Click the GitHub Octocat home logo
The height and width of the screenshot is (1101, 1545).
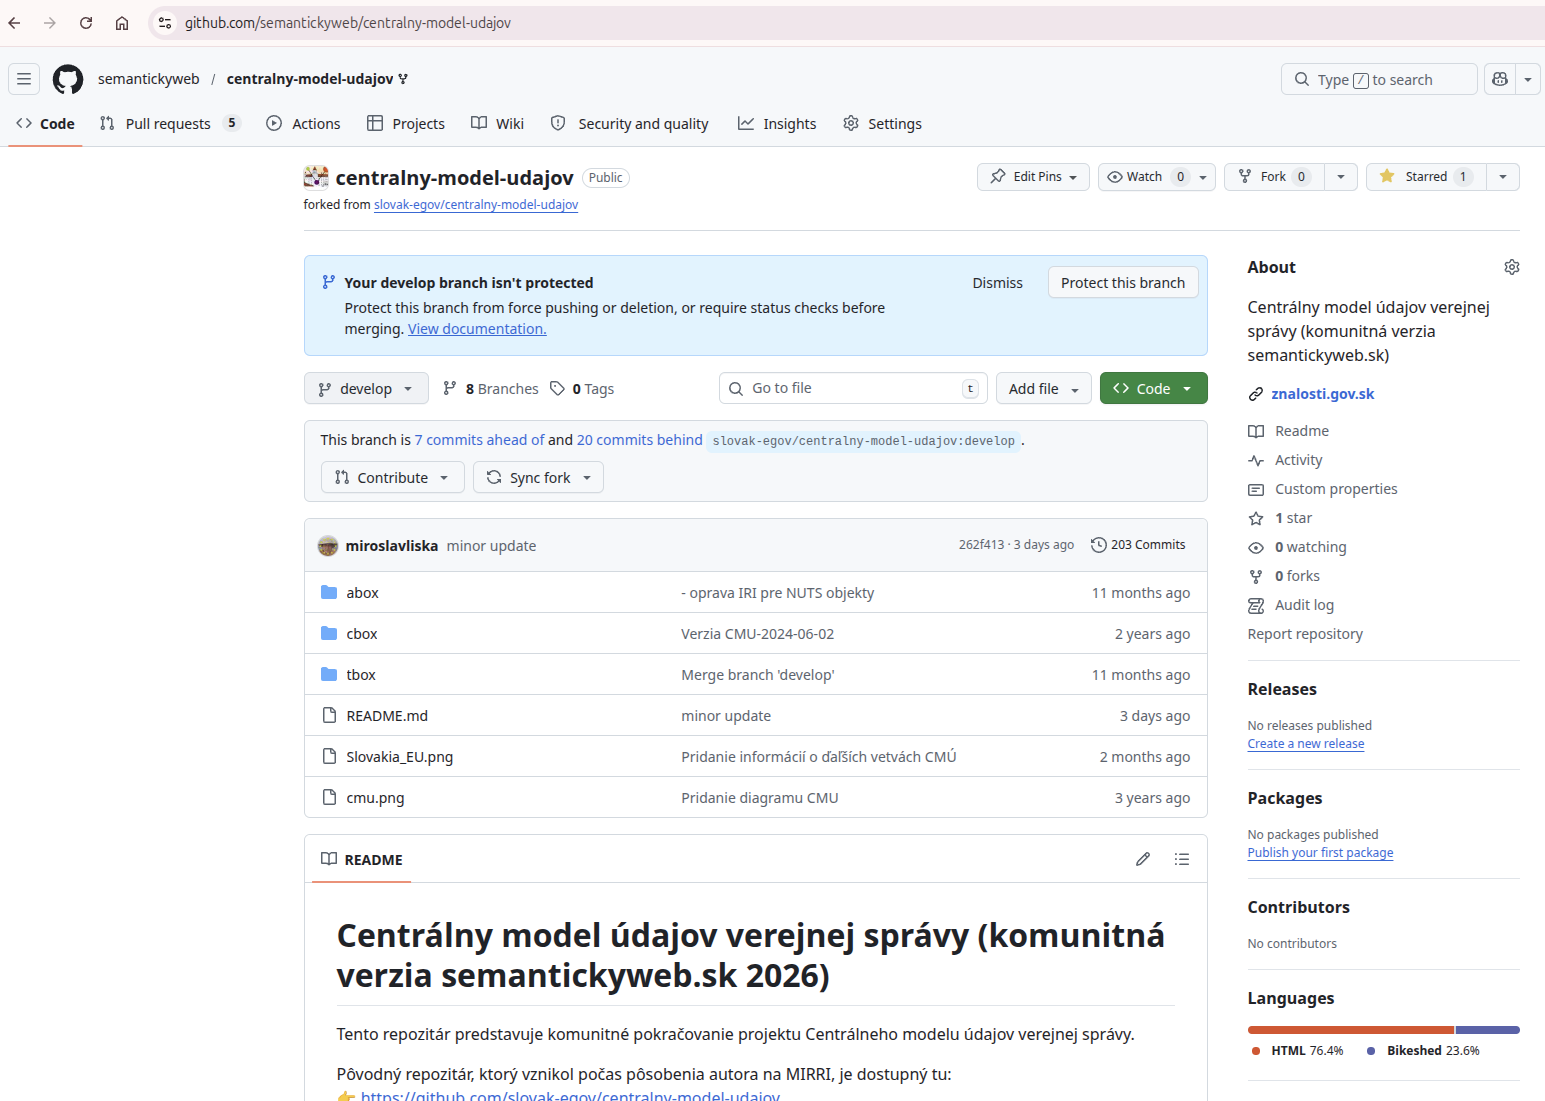click(68, 79)
